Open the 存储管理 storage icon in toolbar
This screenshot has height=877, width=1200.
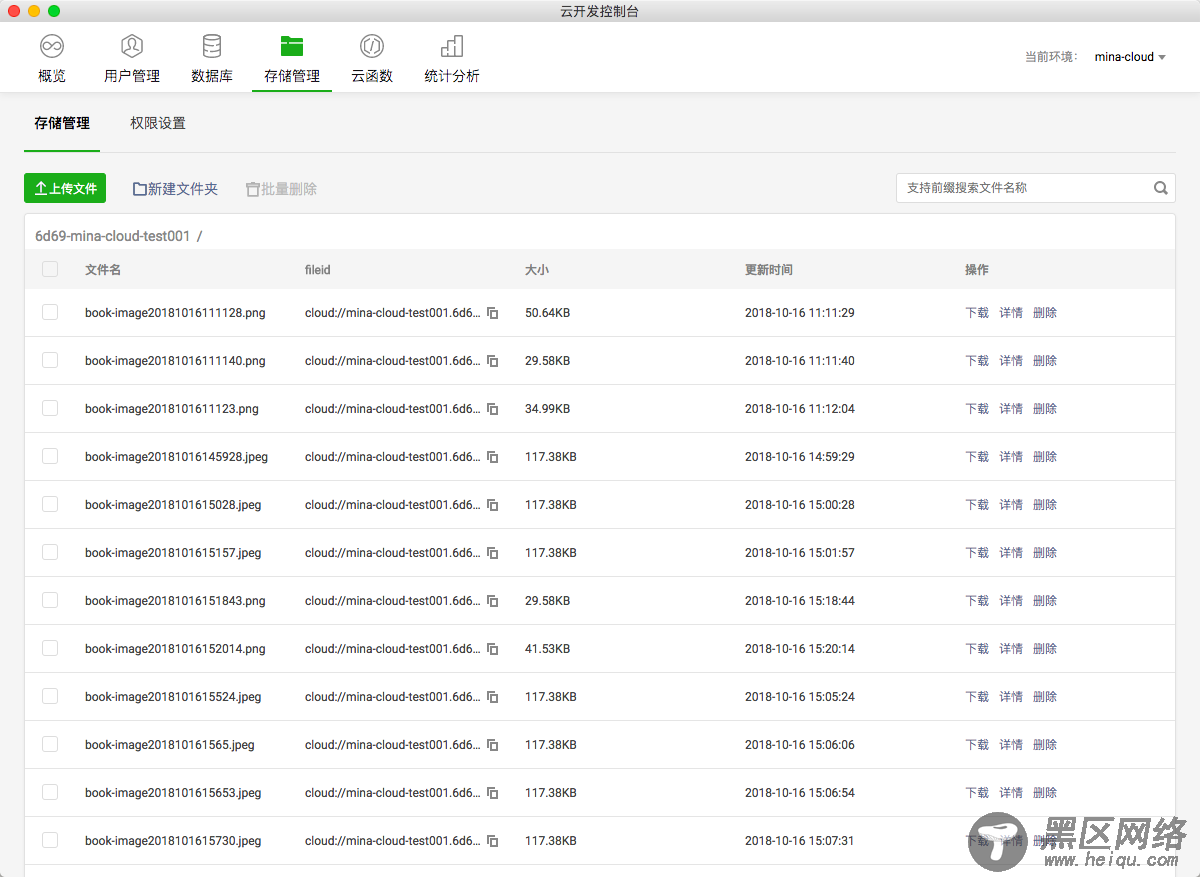pyautogui.click(x=292, y=46)
